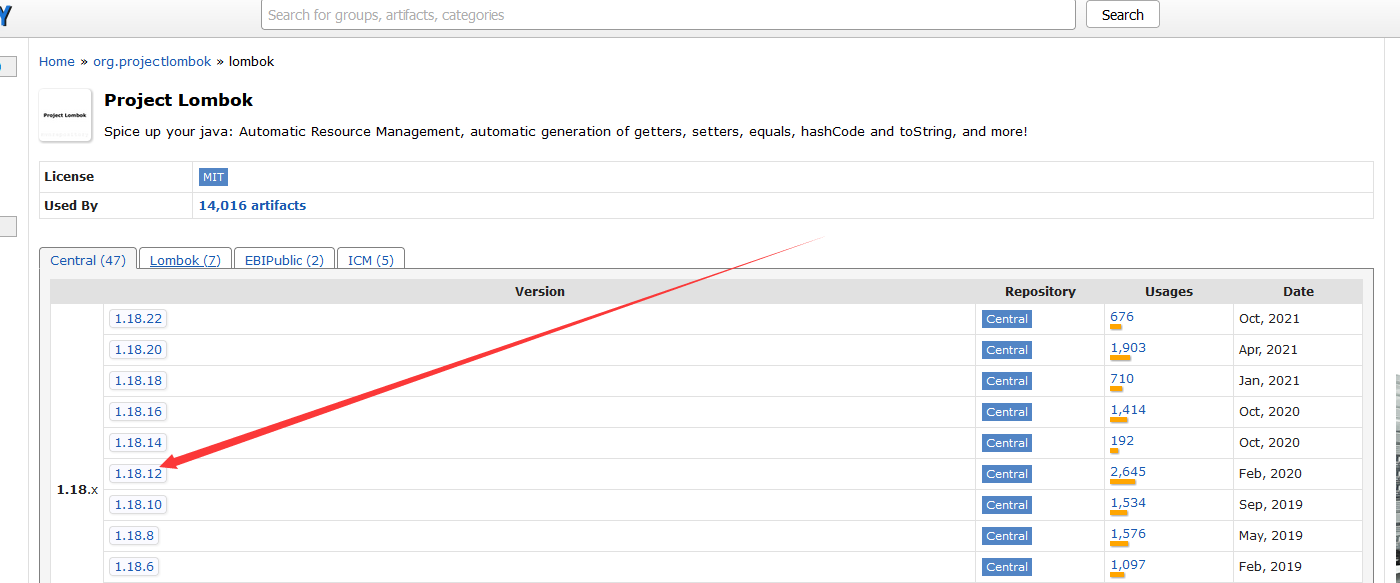
Task: Open version 1.18.18
Action: (138, 381)
